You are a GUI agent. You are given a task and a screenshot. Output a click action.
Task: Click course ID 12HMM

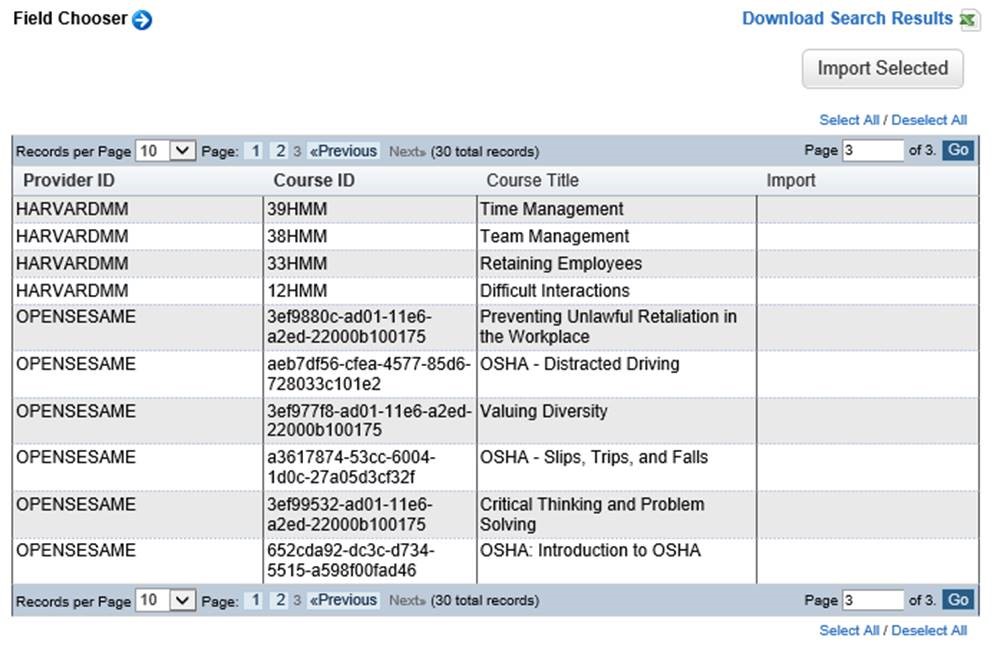297,291
